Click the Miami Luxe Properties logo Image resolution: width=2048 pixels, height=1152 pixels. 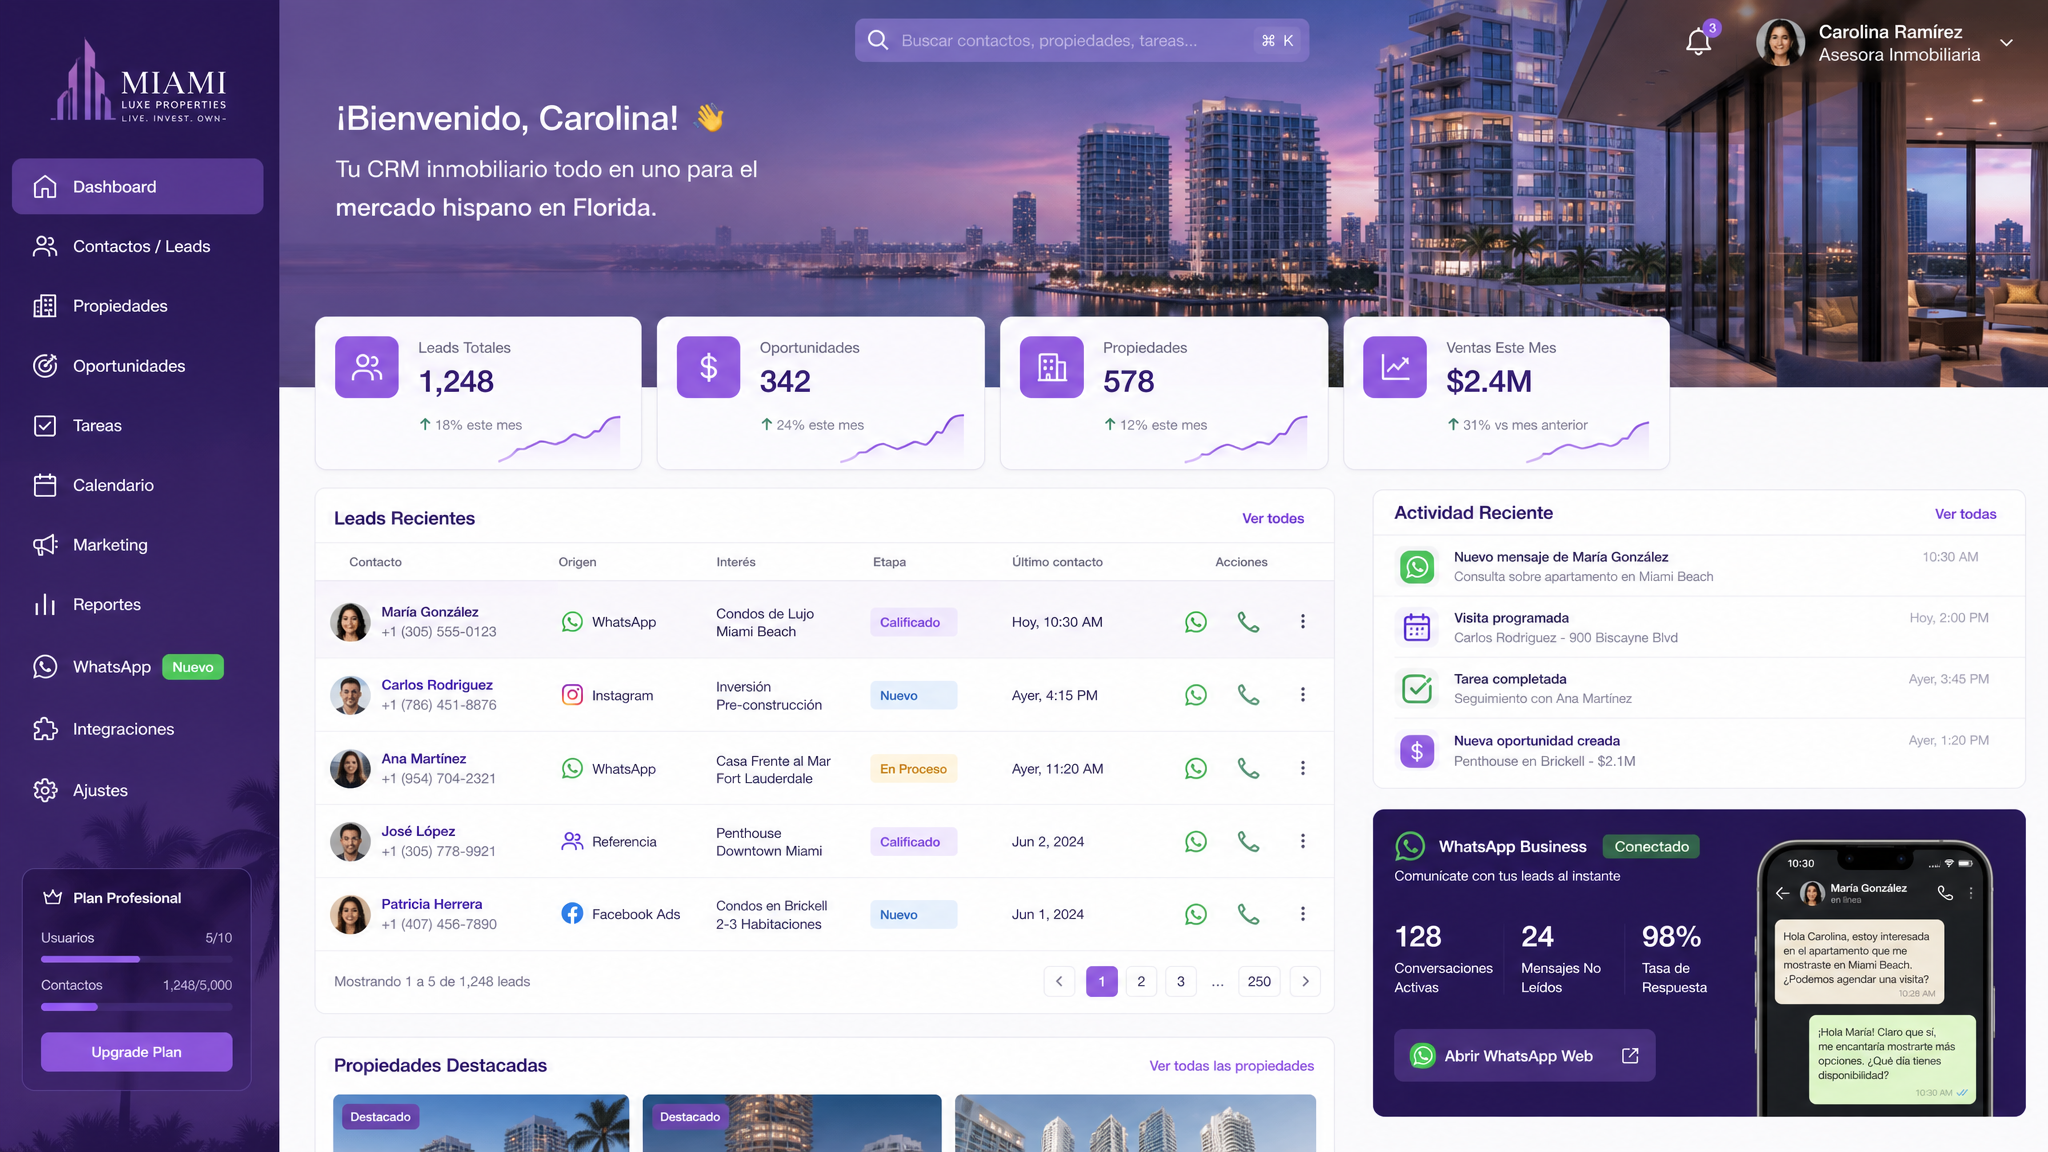[x=140, y=82]
